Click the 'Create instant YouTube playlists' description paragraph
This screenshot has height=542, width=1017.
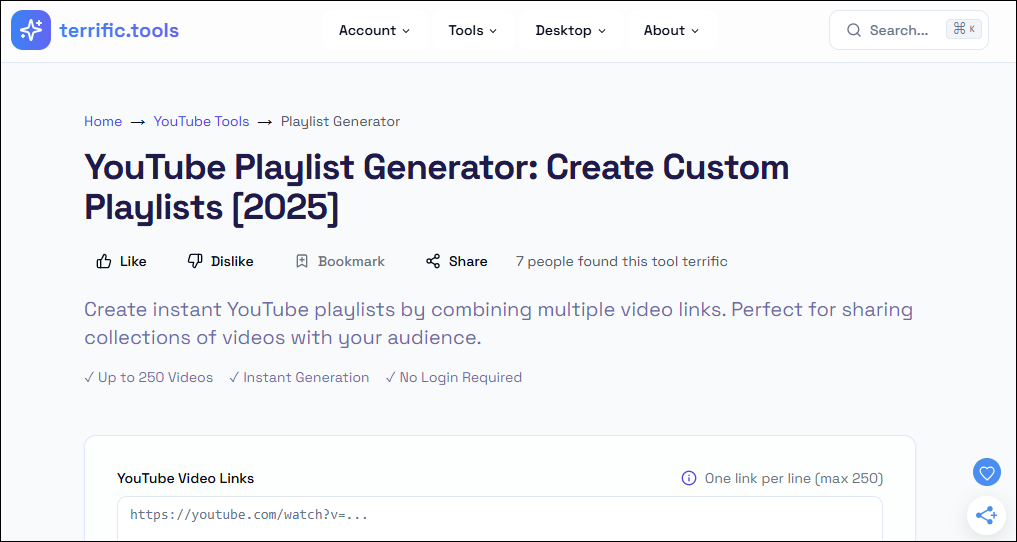pyautogui.click(x=498, y=324)
